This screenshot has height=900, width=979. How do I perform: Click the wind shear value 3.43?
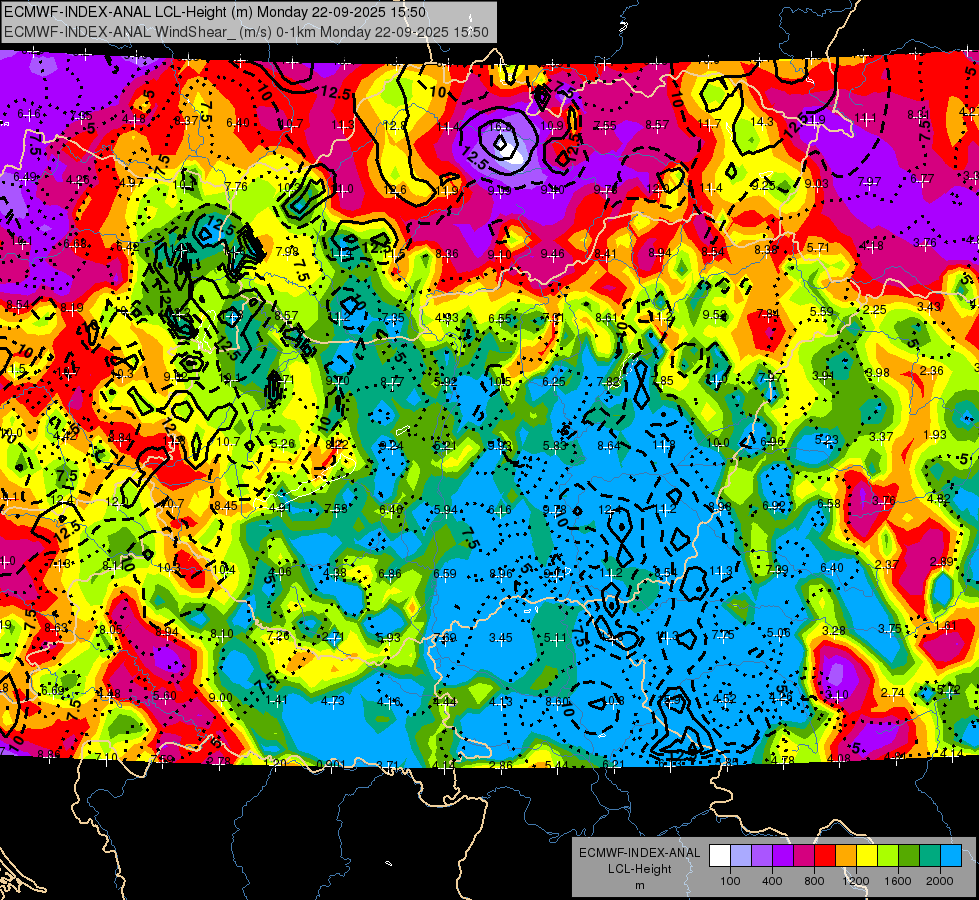929,307
